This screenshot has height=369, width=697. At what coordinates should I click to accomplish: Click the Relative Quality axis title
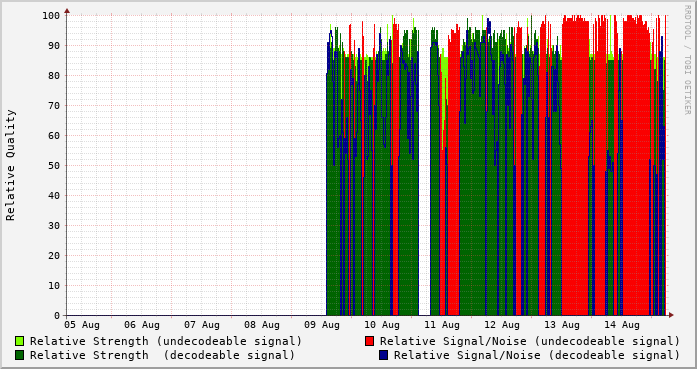(x=11, y=165)
